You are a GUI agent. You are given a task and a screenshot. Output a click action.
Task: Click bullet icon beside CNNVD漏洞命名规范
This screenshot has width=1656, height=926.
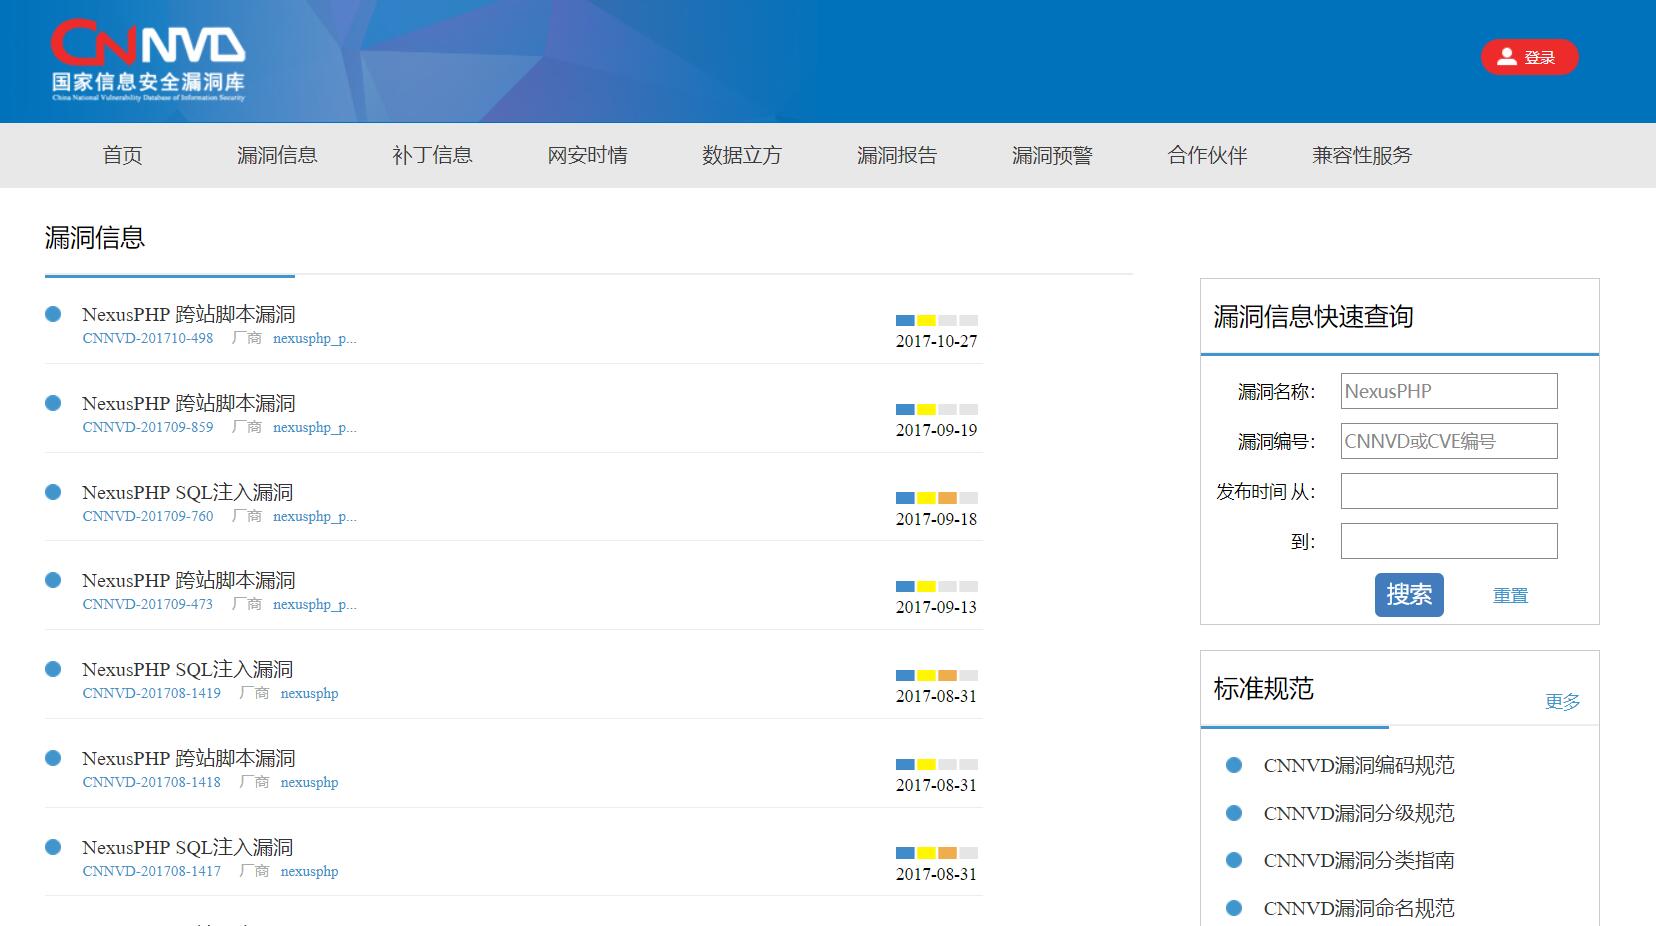pos(1234,908)
